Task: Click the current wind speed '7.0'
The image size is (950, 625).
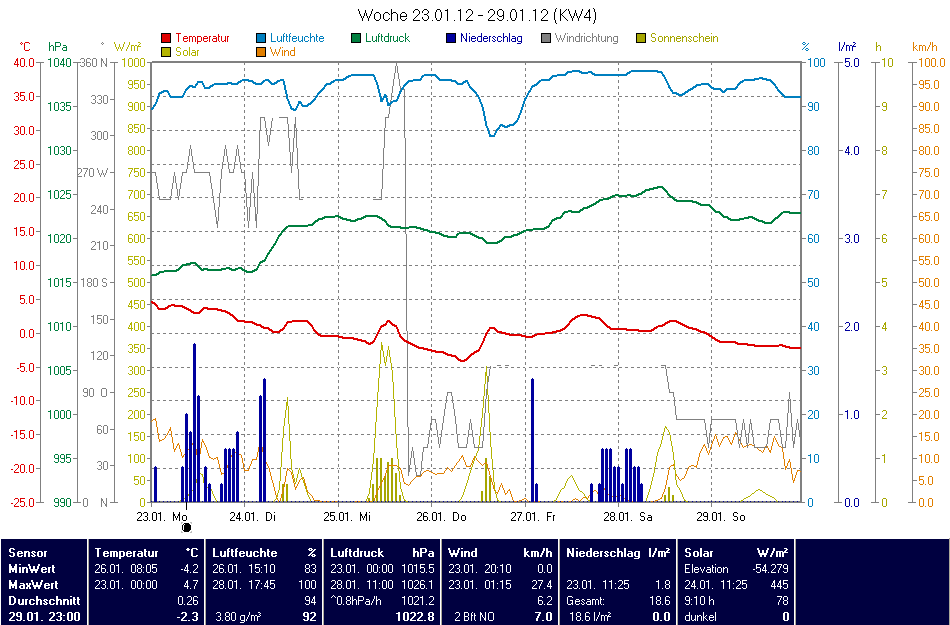Action: (543, 617)
